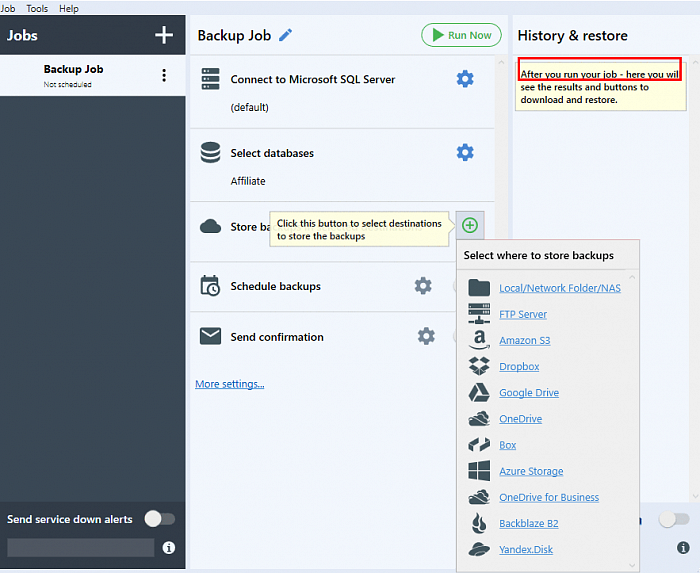This screenshot has width=700, height=573.
Task: Click the Local/Network folder icon
Action: pyautogui.click(x=479, y=288)
